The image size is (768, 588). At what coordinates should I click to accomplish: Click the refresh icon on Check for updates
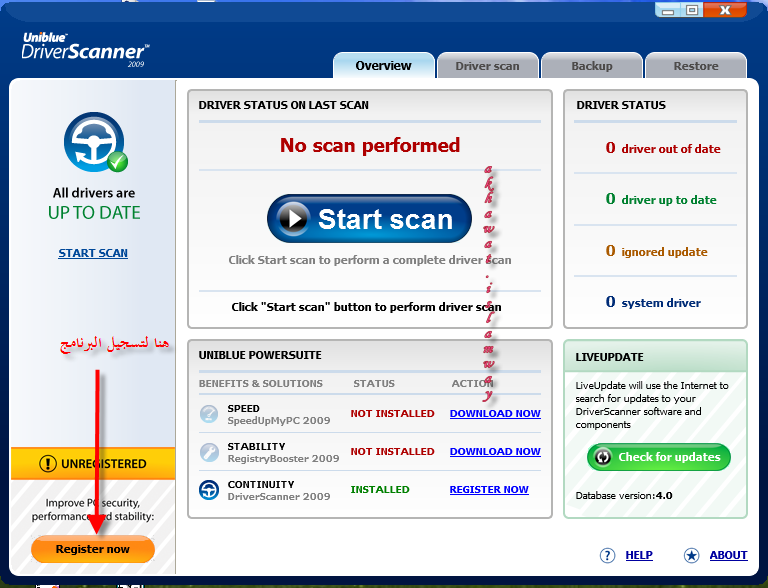point(603,457)
